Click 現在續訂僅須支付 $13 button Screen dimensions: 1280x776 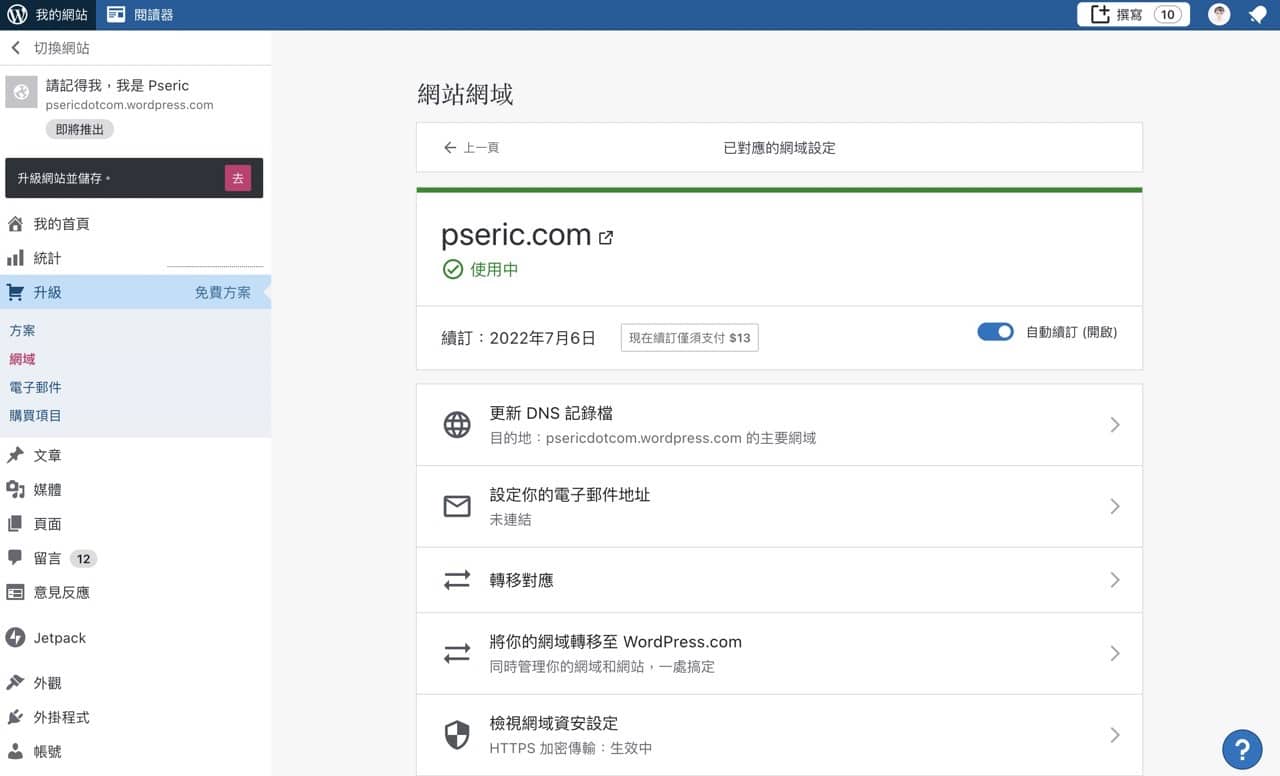[x=690, y=338]
